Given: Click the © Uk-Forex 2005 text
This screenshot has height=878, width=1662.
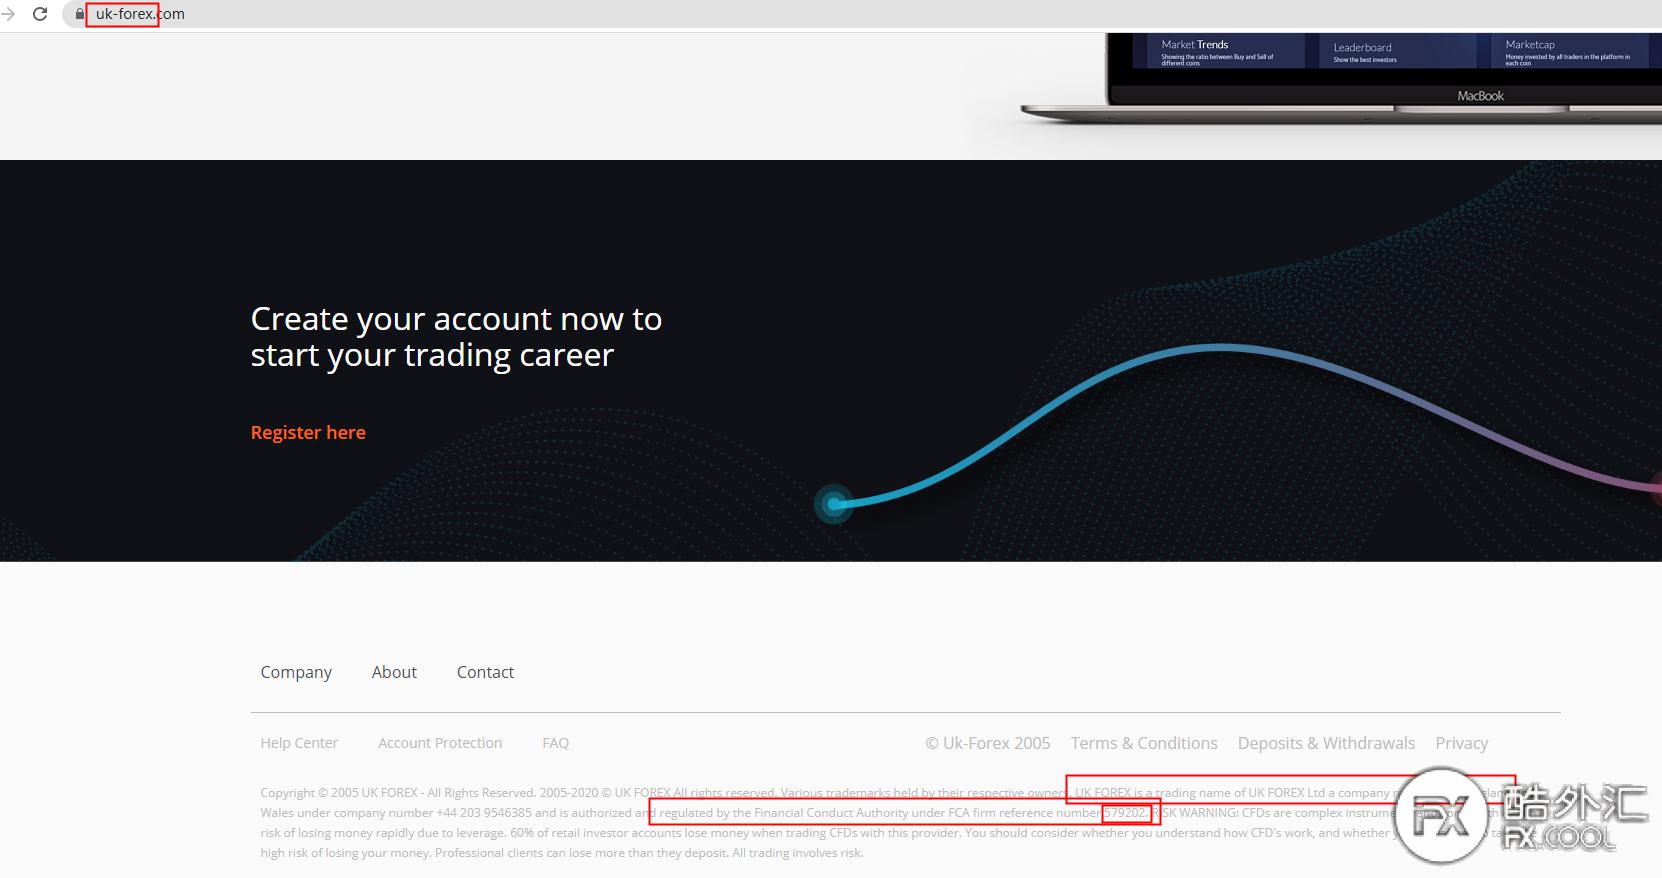Looking at the screenshot, I should point(987,743).
